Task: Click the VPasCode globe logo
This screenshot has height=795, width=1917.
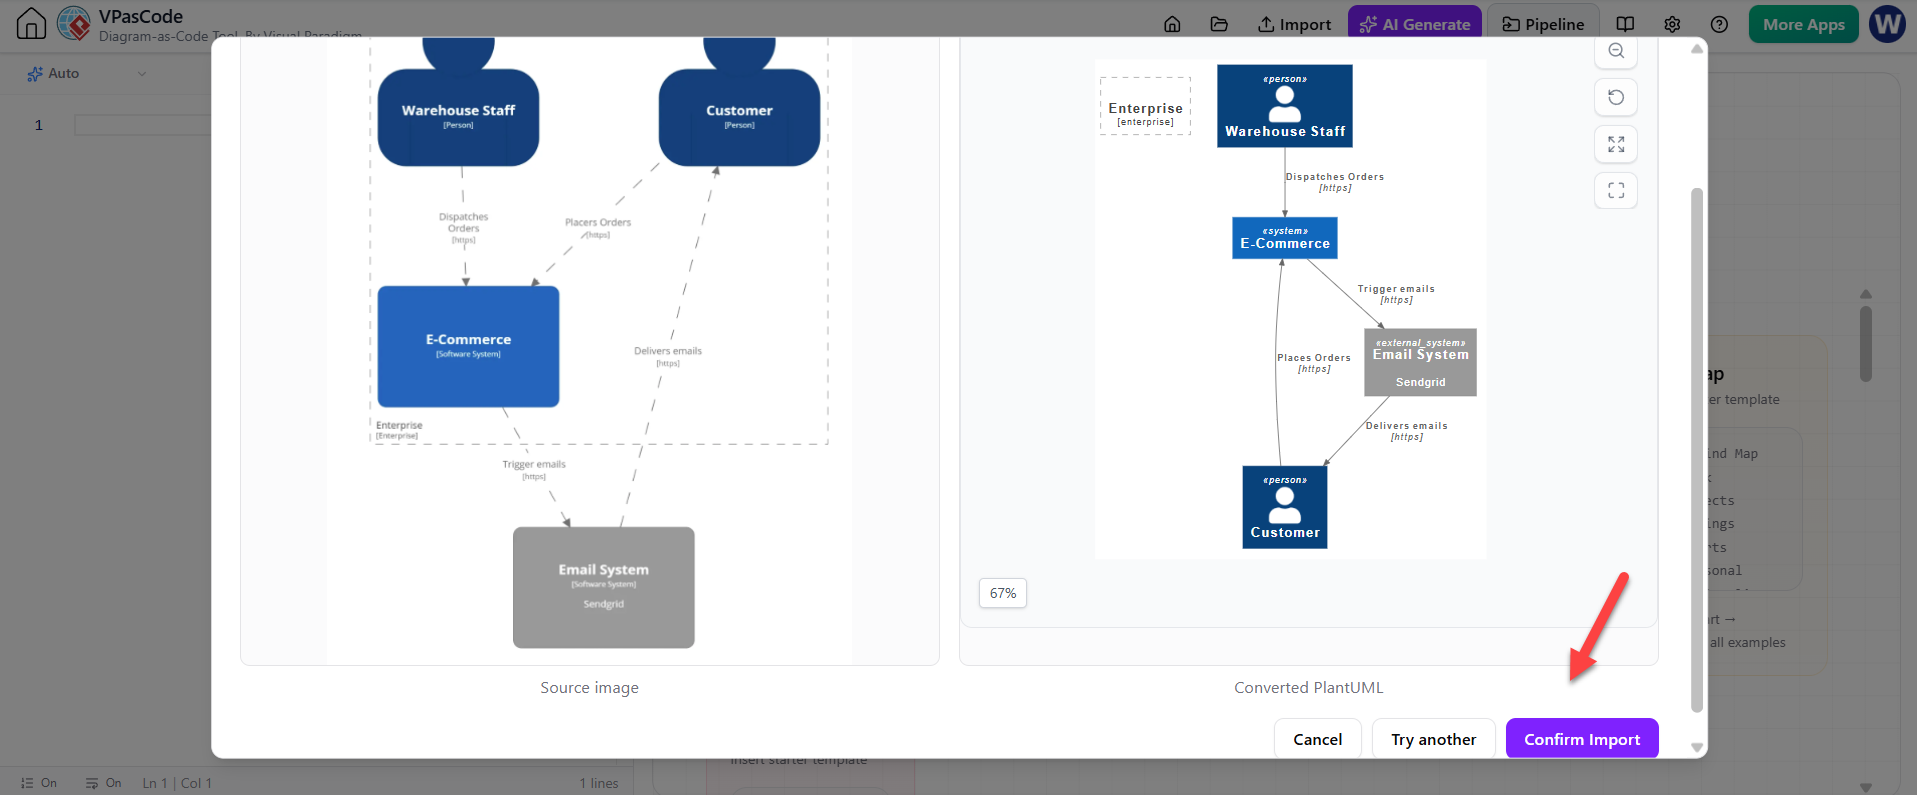Action: tap(73, 23)
